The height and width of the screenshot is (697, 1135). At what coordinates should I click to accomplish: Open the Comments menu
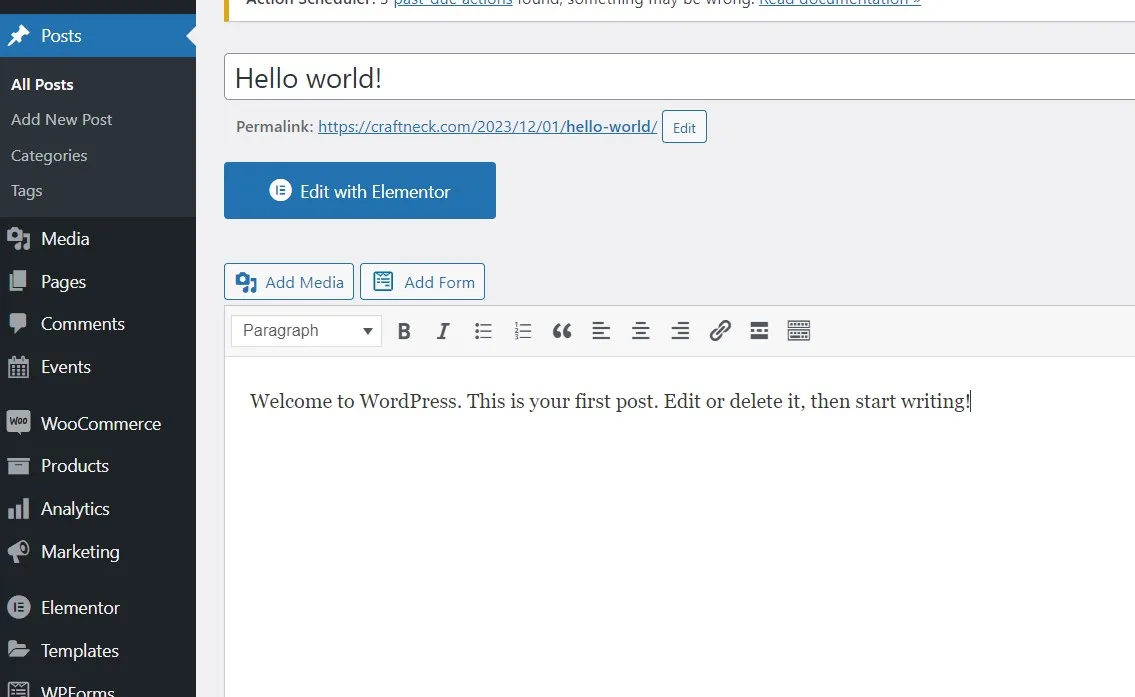point(98,324)
